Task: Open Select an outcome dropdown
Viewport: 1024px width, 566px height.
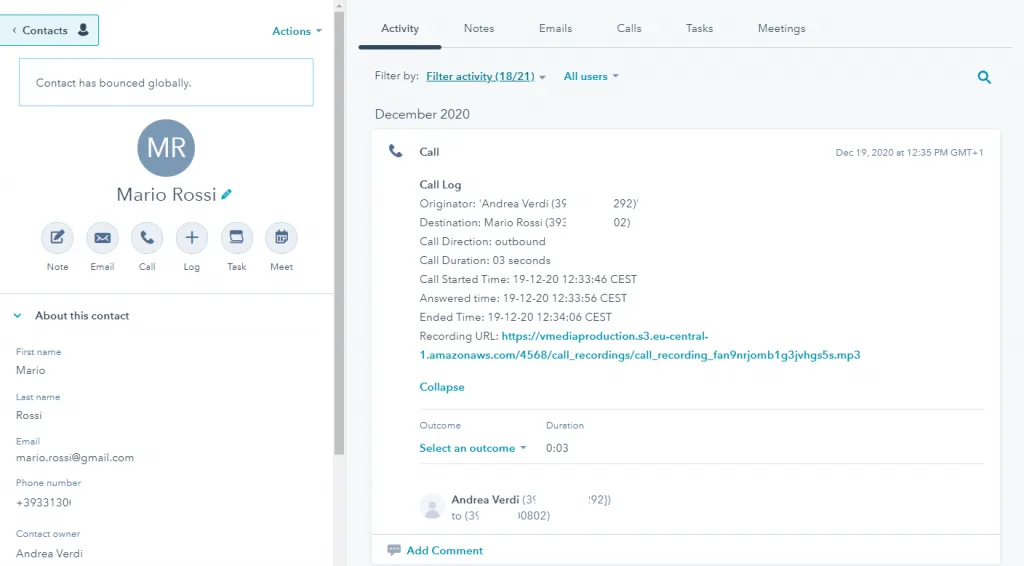Action: [472, 448]
